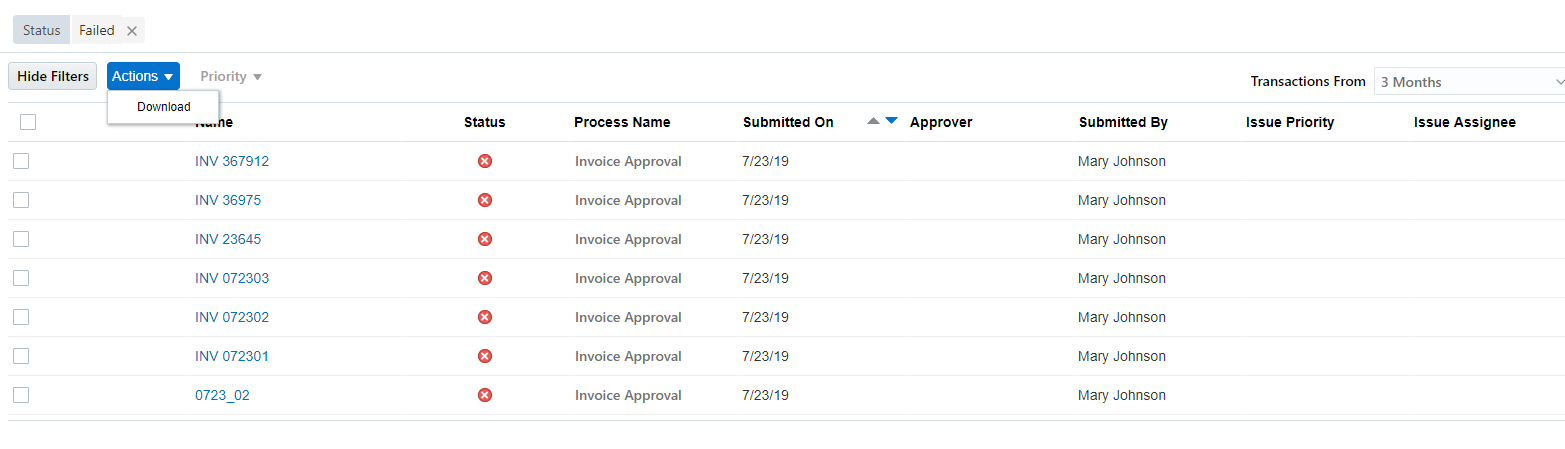Click the failed status icon for INV 367912
The width and height of the screenshot is (1565, 449).
pyautogui.click(x=485, y=161)
